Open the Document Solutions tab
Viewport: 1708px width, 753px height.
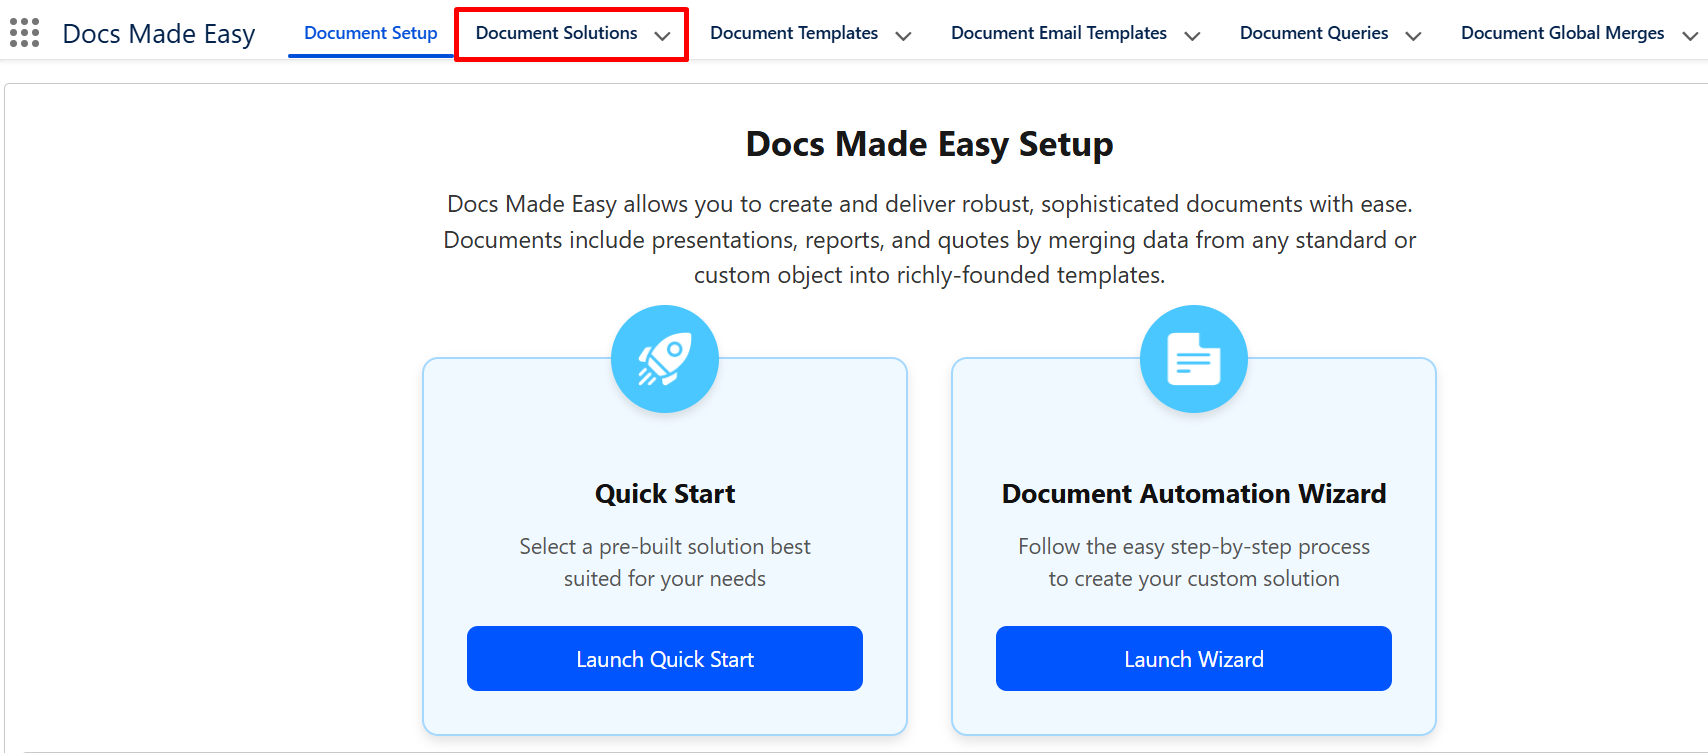click(556, 33)
